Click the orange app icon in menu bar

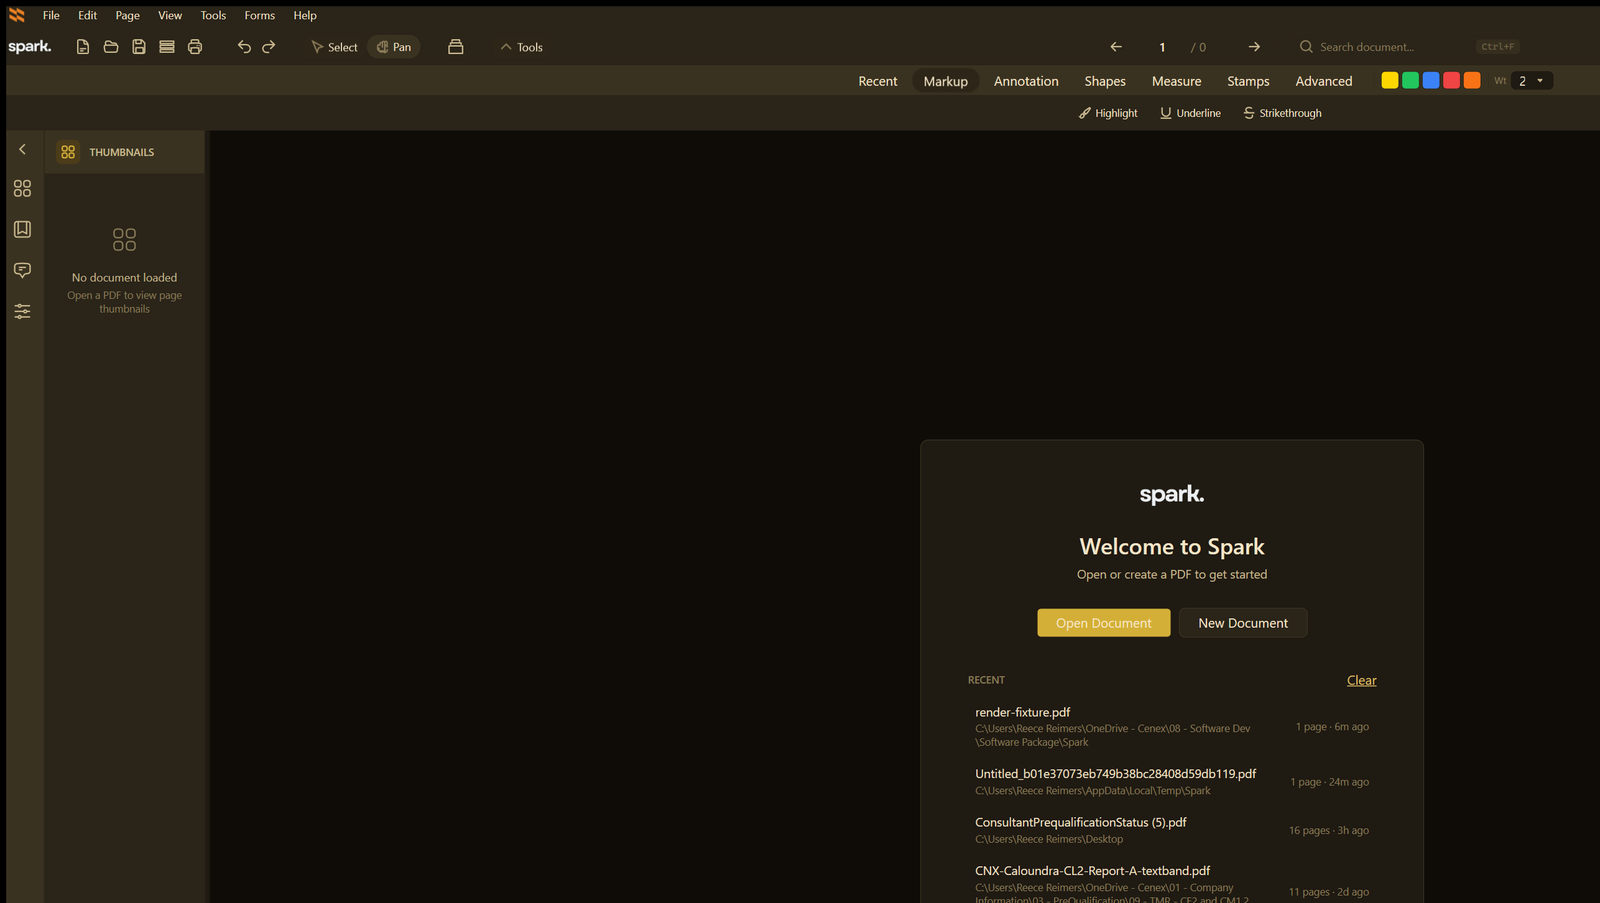point(16,15)
